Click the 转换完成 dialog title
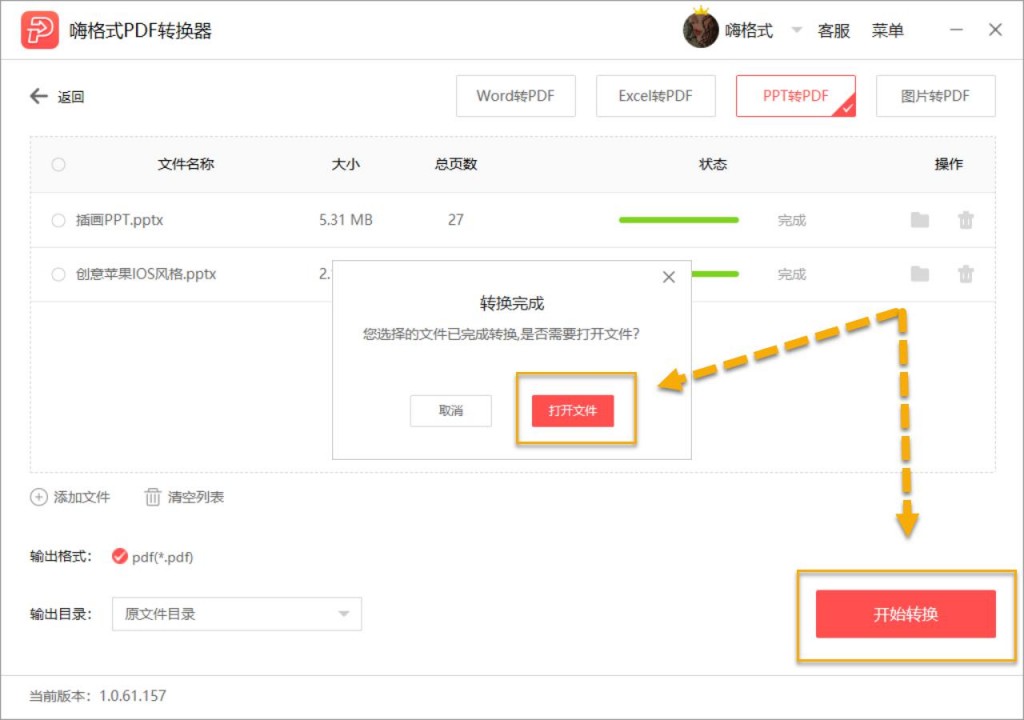The height and width of the screenshot is (720, 1024). click(512, 303)
